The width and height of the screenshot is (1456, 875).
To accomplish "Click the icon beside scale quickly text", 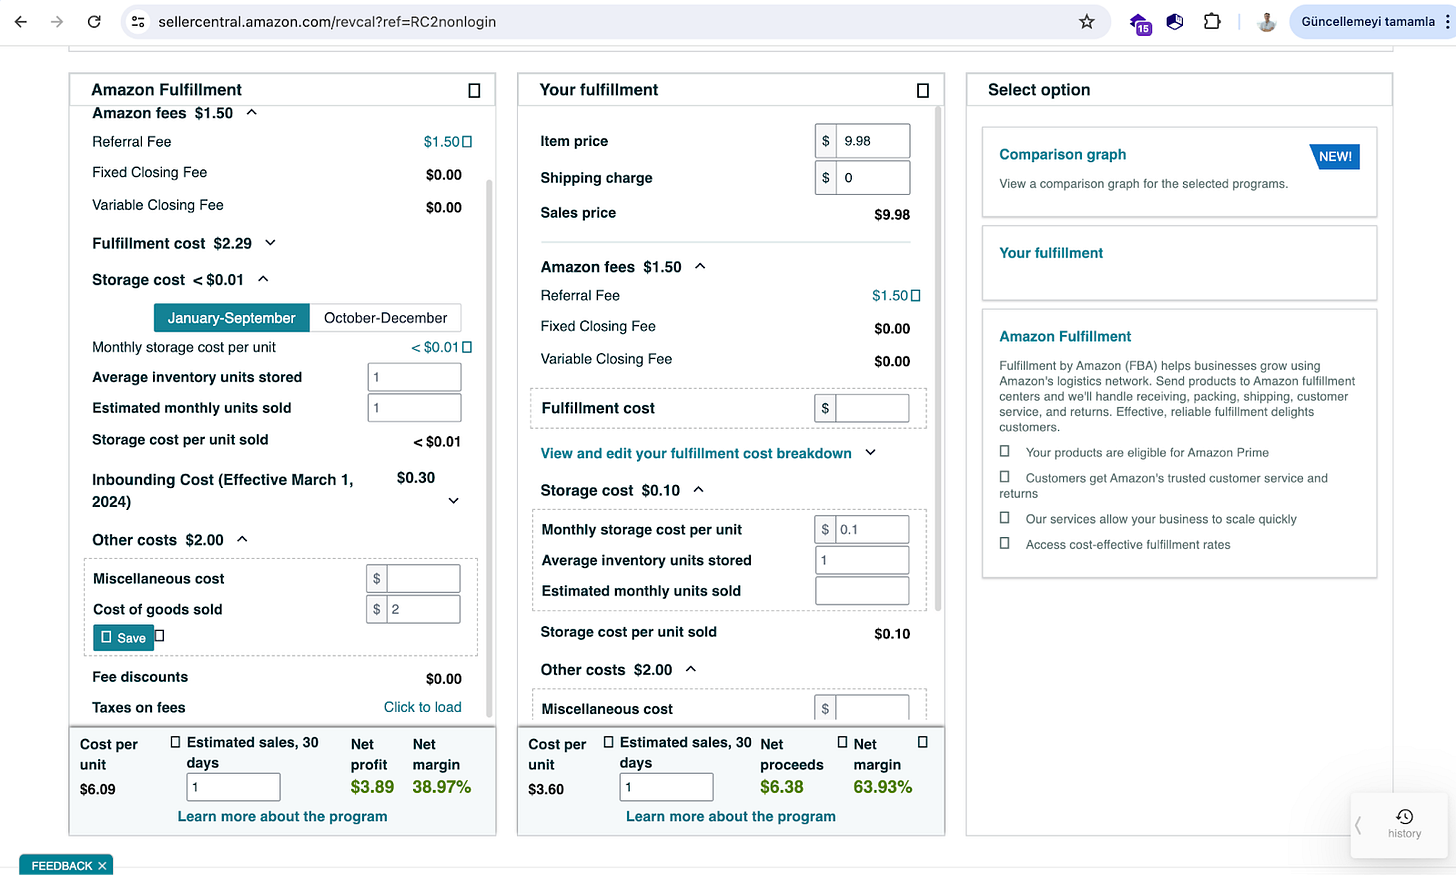I will 1005,518.
